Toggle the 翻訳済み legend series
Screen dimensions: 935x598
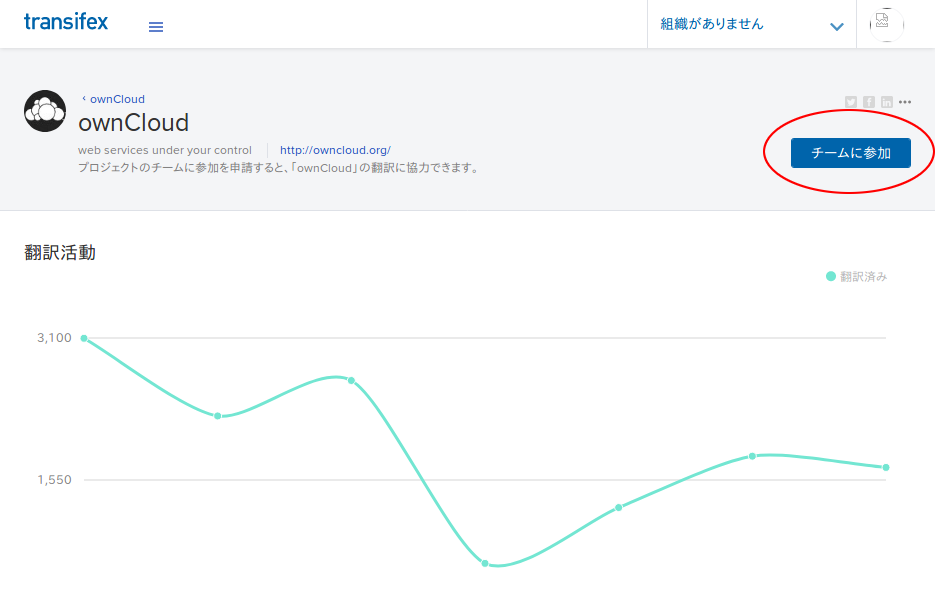click(x=857, y=277)
